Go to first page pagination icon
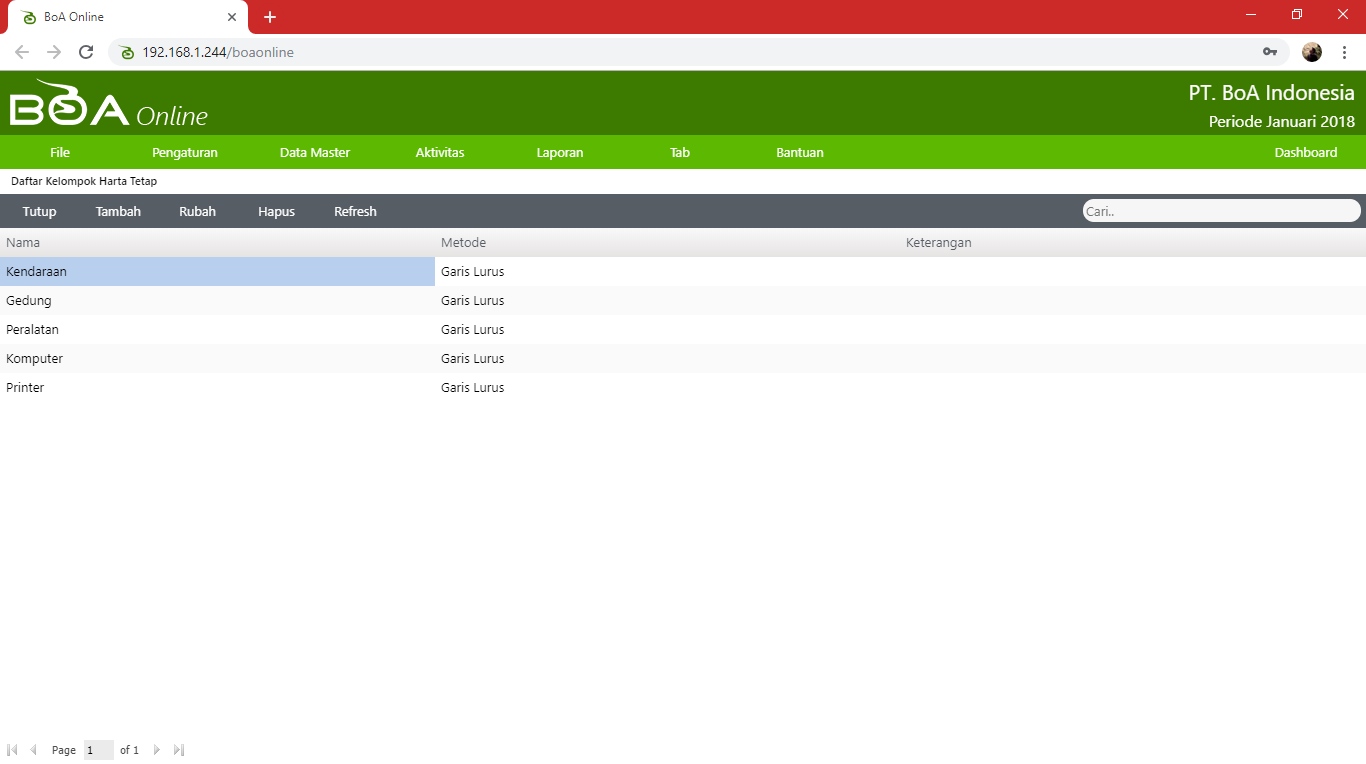The image size is (1366, 764). tap(12, 750)
